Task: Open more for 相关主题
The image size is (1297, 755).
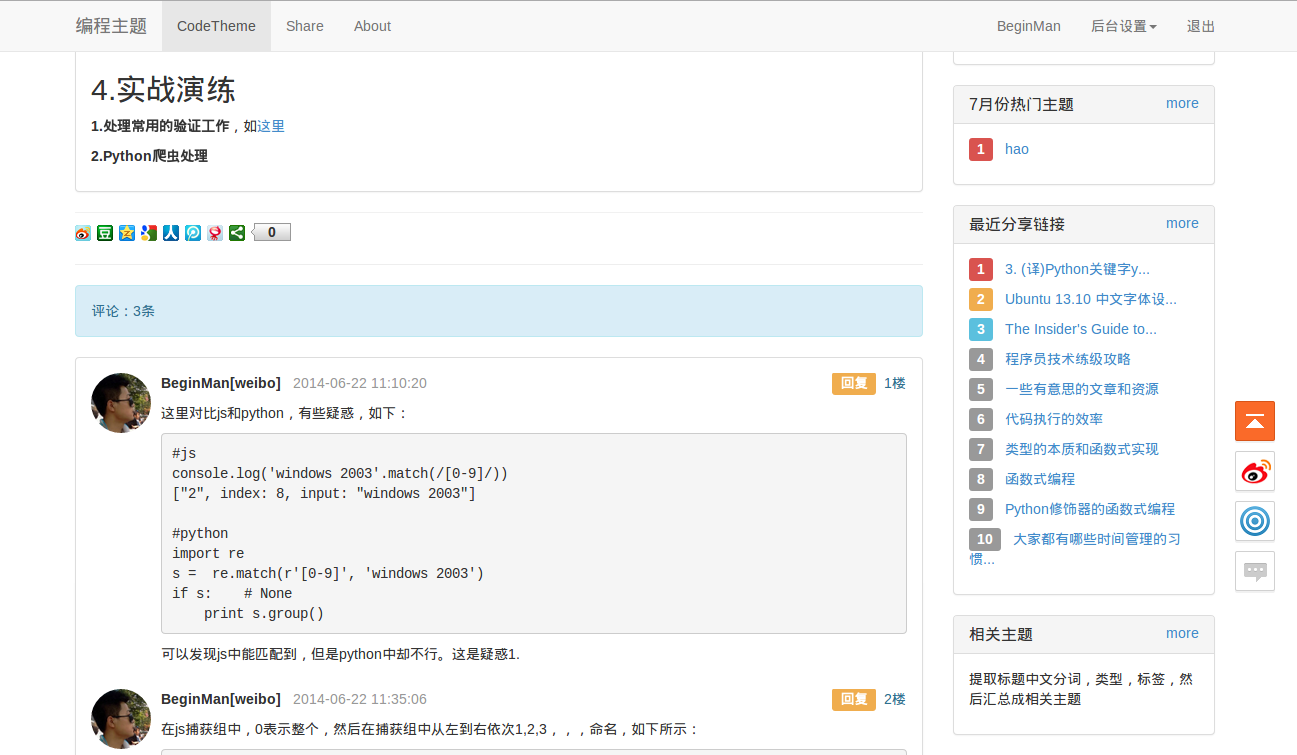Action: tap(1182, 633)
